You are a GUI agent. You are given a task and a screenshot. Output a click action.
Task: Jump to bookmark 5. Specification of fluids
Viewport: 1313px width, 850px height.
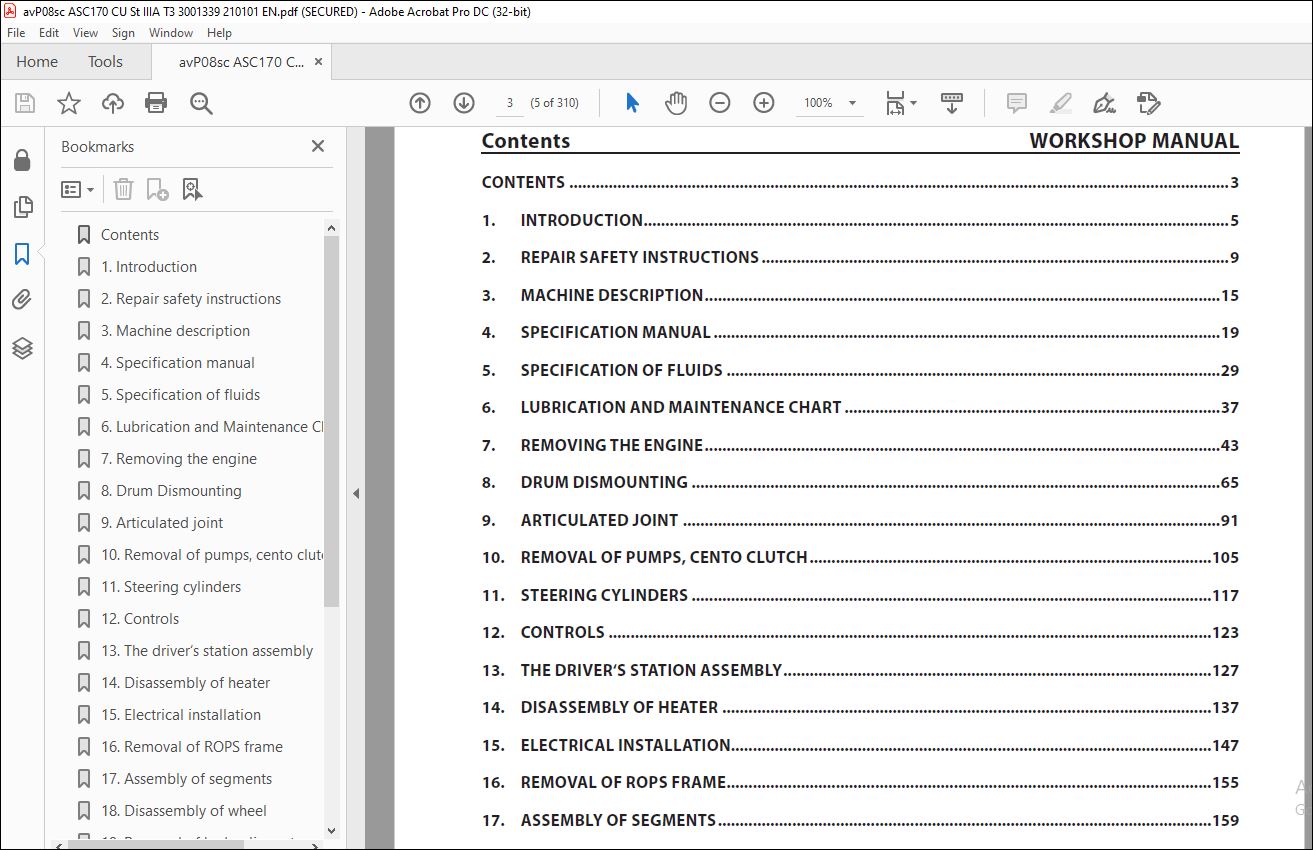coord(180,395)
